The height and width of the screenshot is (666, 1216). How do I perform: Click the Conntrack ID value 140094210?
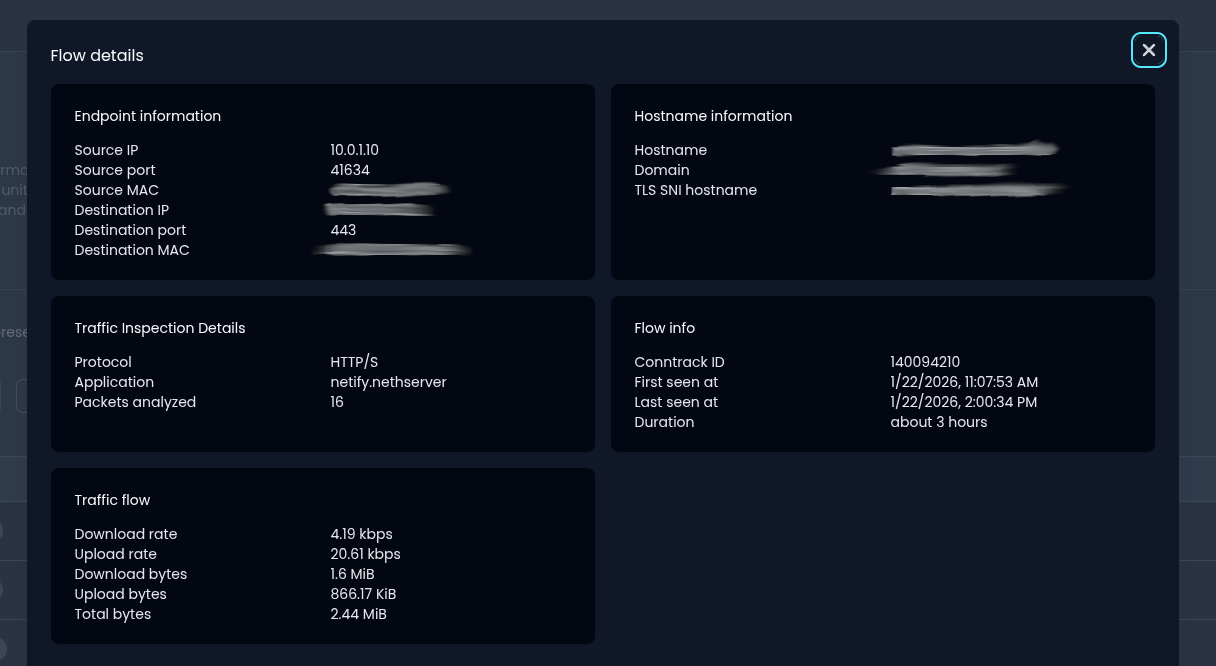coord(925,362)
